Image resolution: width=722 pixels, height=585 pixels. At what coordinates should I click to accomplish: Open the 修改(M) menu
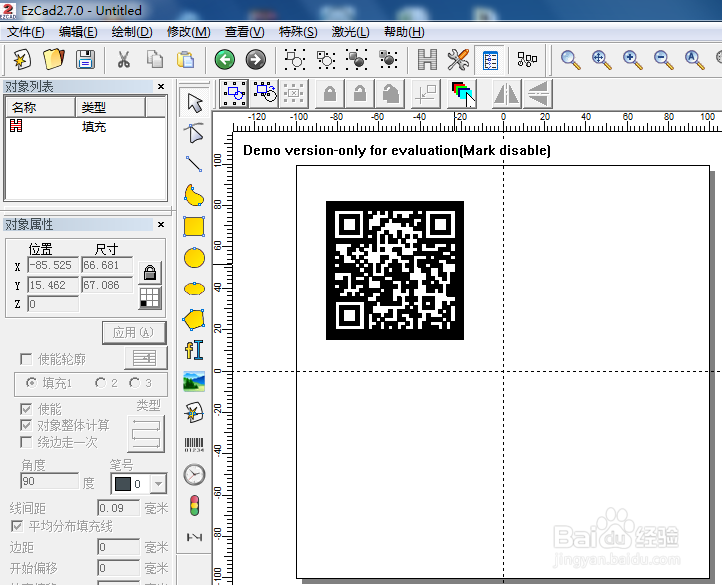click(x=188, y=32)
